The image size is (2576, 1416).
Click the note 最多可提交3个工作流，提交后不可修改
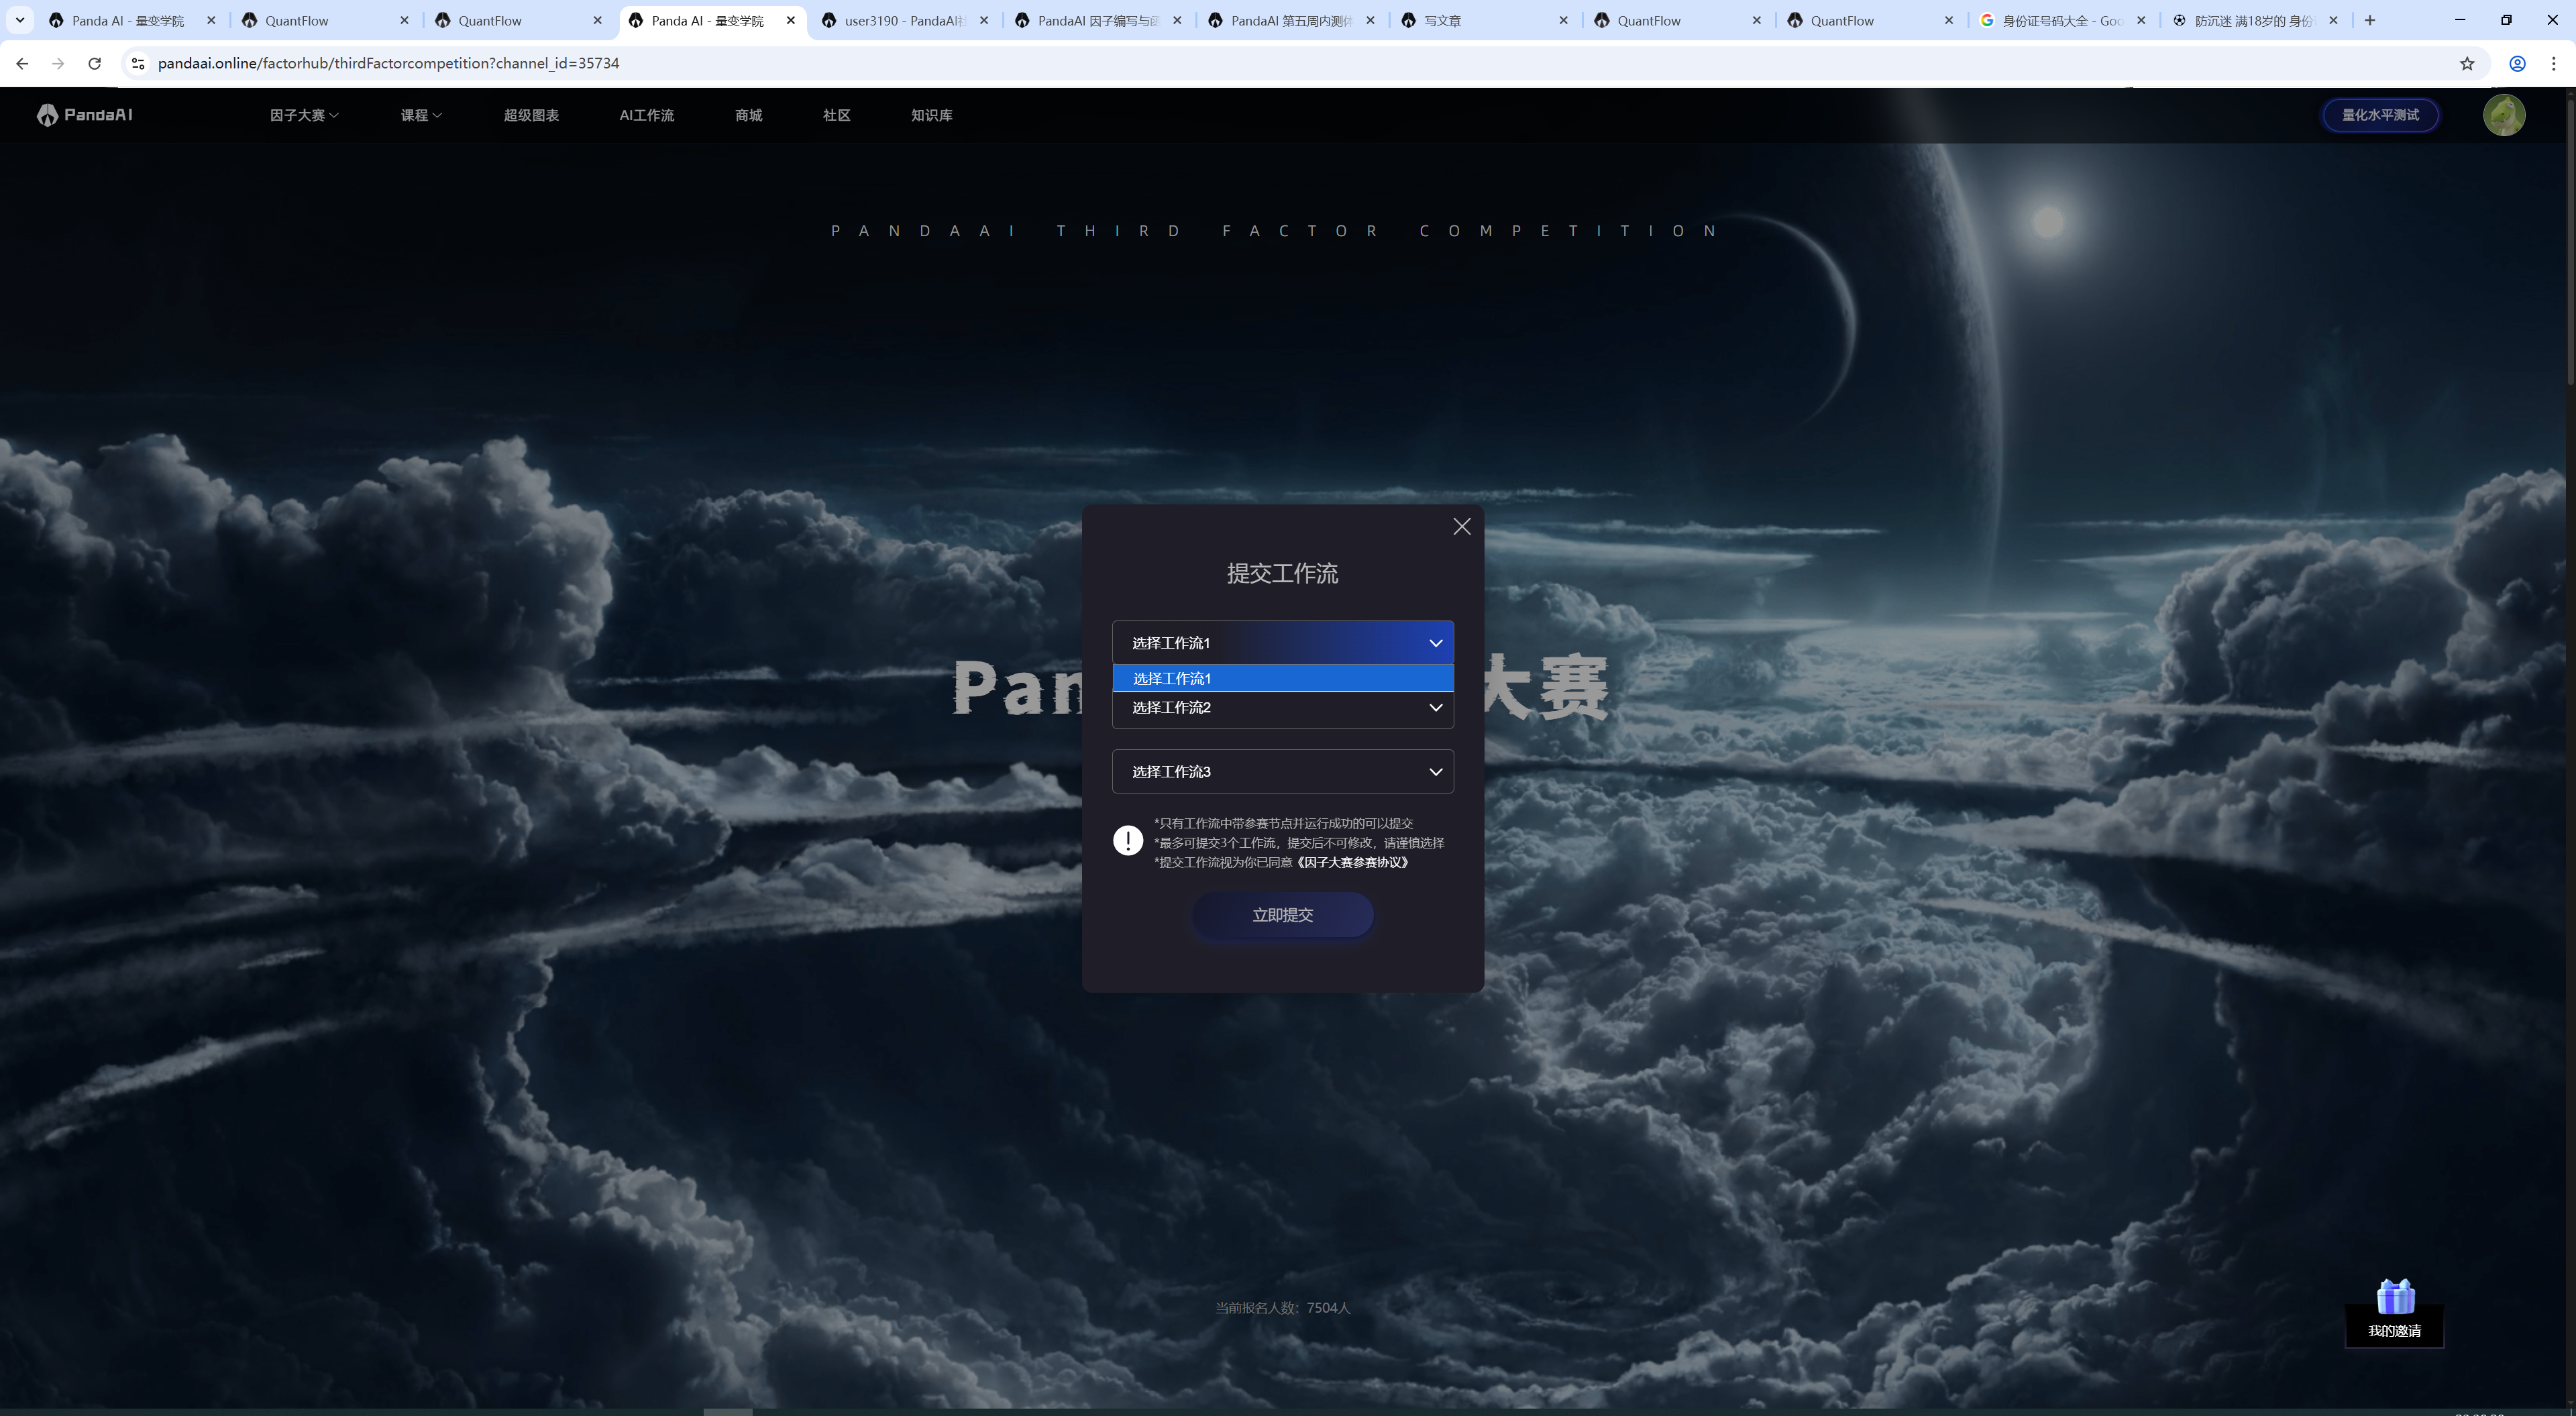1299,843
